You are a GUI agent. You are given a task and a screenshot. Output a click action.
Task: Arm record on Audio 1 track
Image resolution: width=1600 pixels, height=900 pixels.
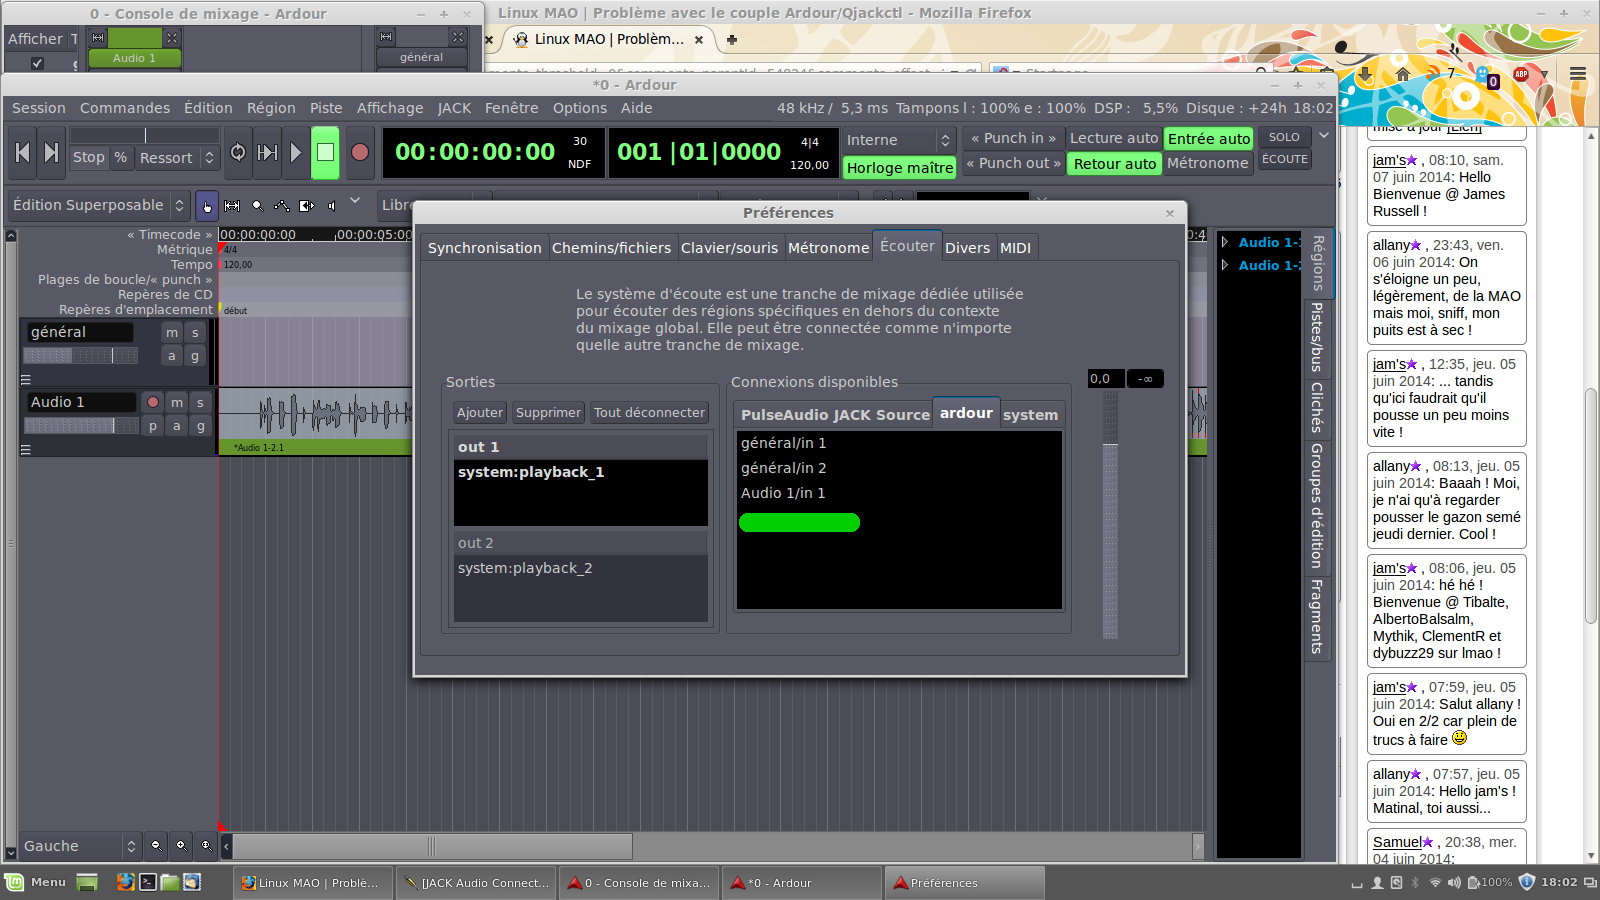tap(153, 402)
